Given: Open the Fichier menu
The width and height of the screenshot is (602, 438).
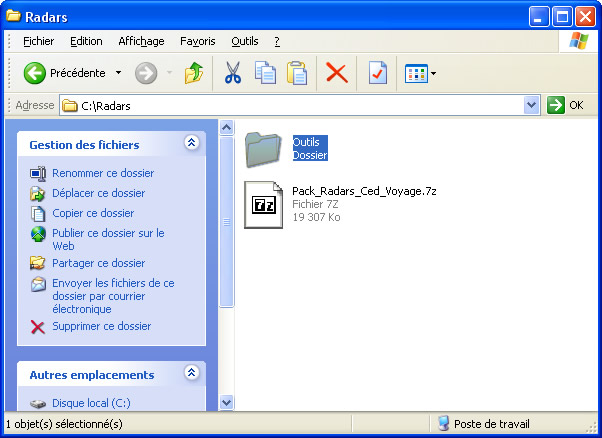Looking at the screenshot, I should 38,41.
